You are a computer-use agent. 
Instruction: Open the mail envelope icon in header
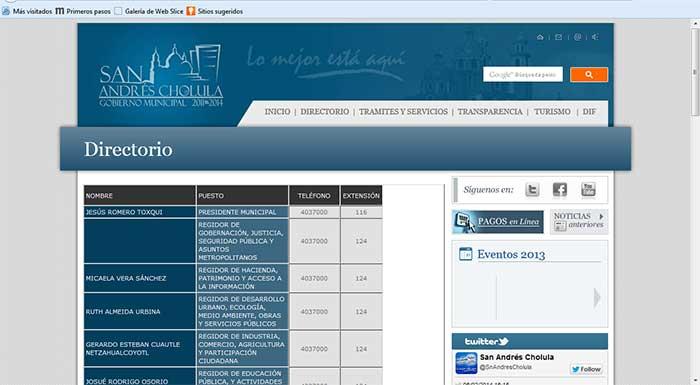pyautogui.click(x=558, y=37)
